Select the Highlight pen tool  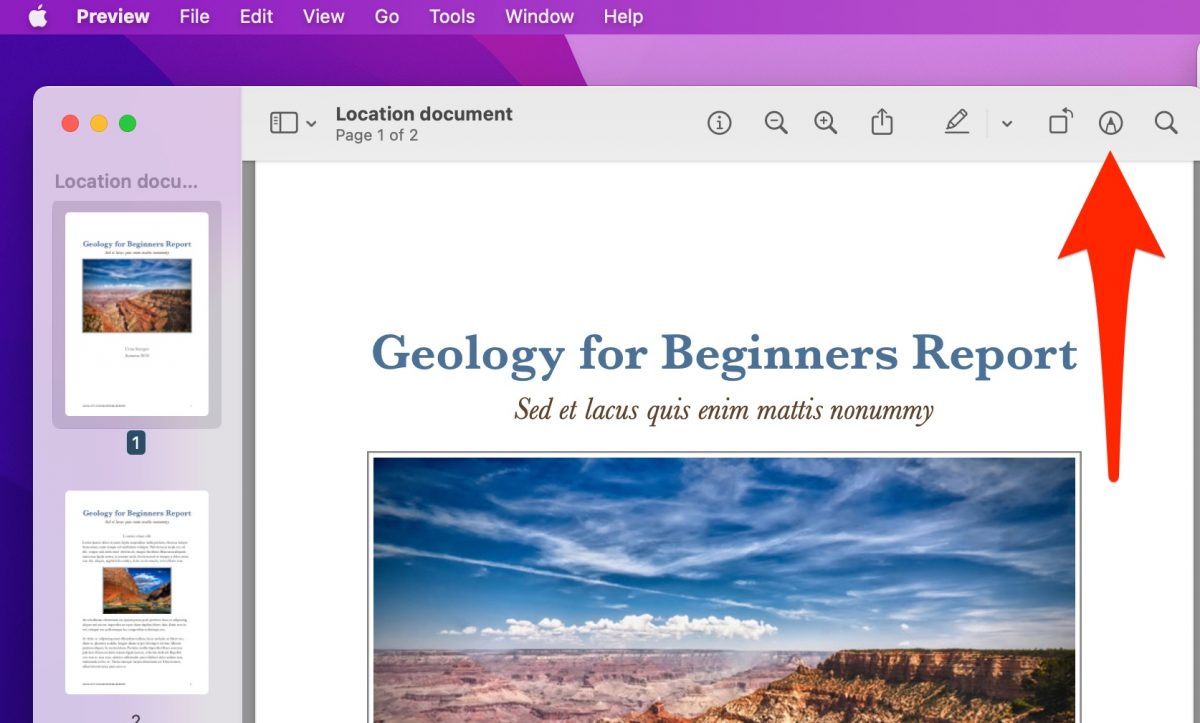click(957, 122)
